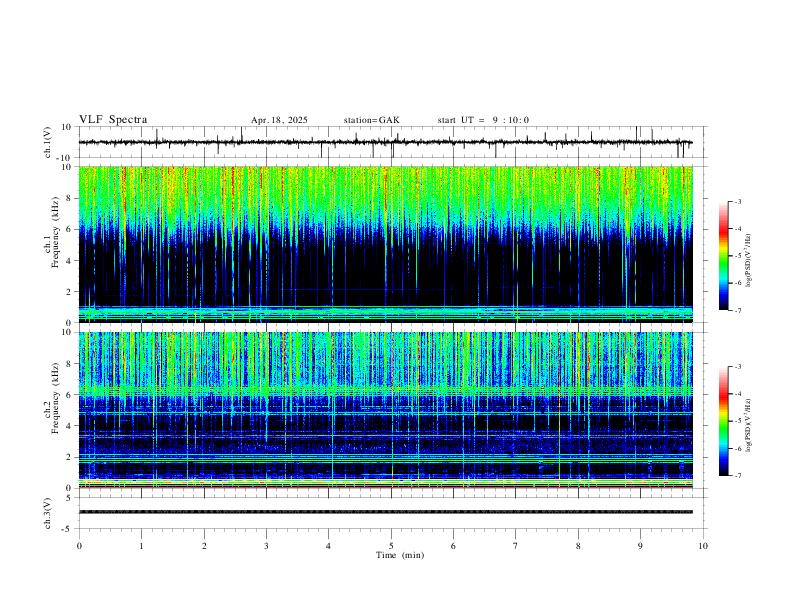
Task: Click the ch.1 spectrogram color bar
Action: click(723, 256)
